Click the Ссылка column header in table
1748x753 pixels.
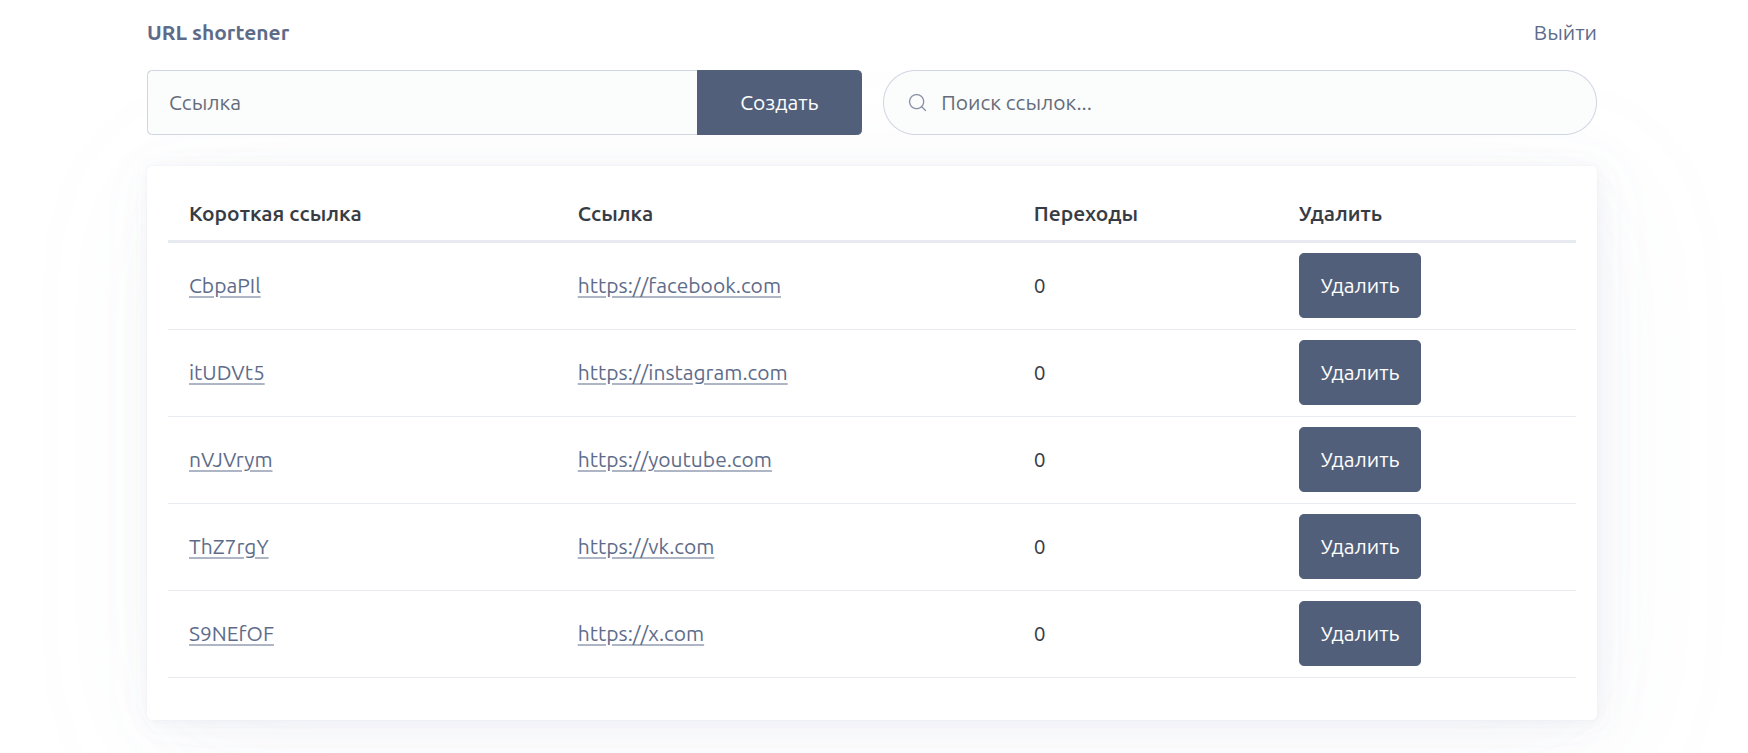click(615, 214)
